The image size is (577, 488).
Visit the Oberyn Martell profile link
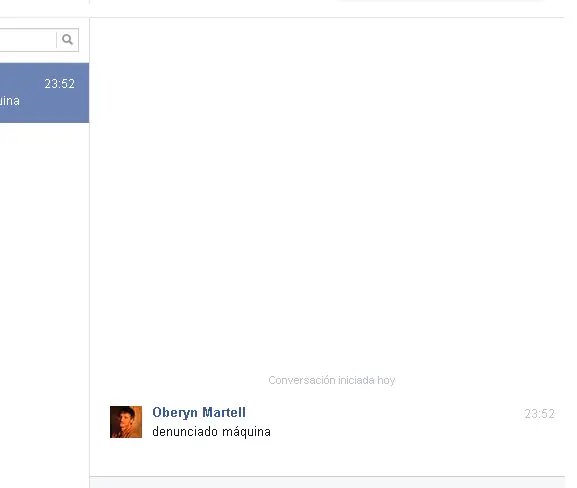point(199,412)
